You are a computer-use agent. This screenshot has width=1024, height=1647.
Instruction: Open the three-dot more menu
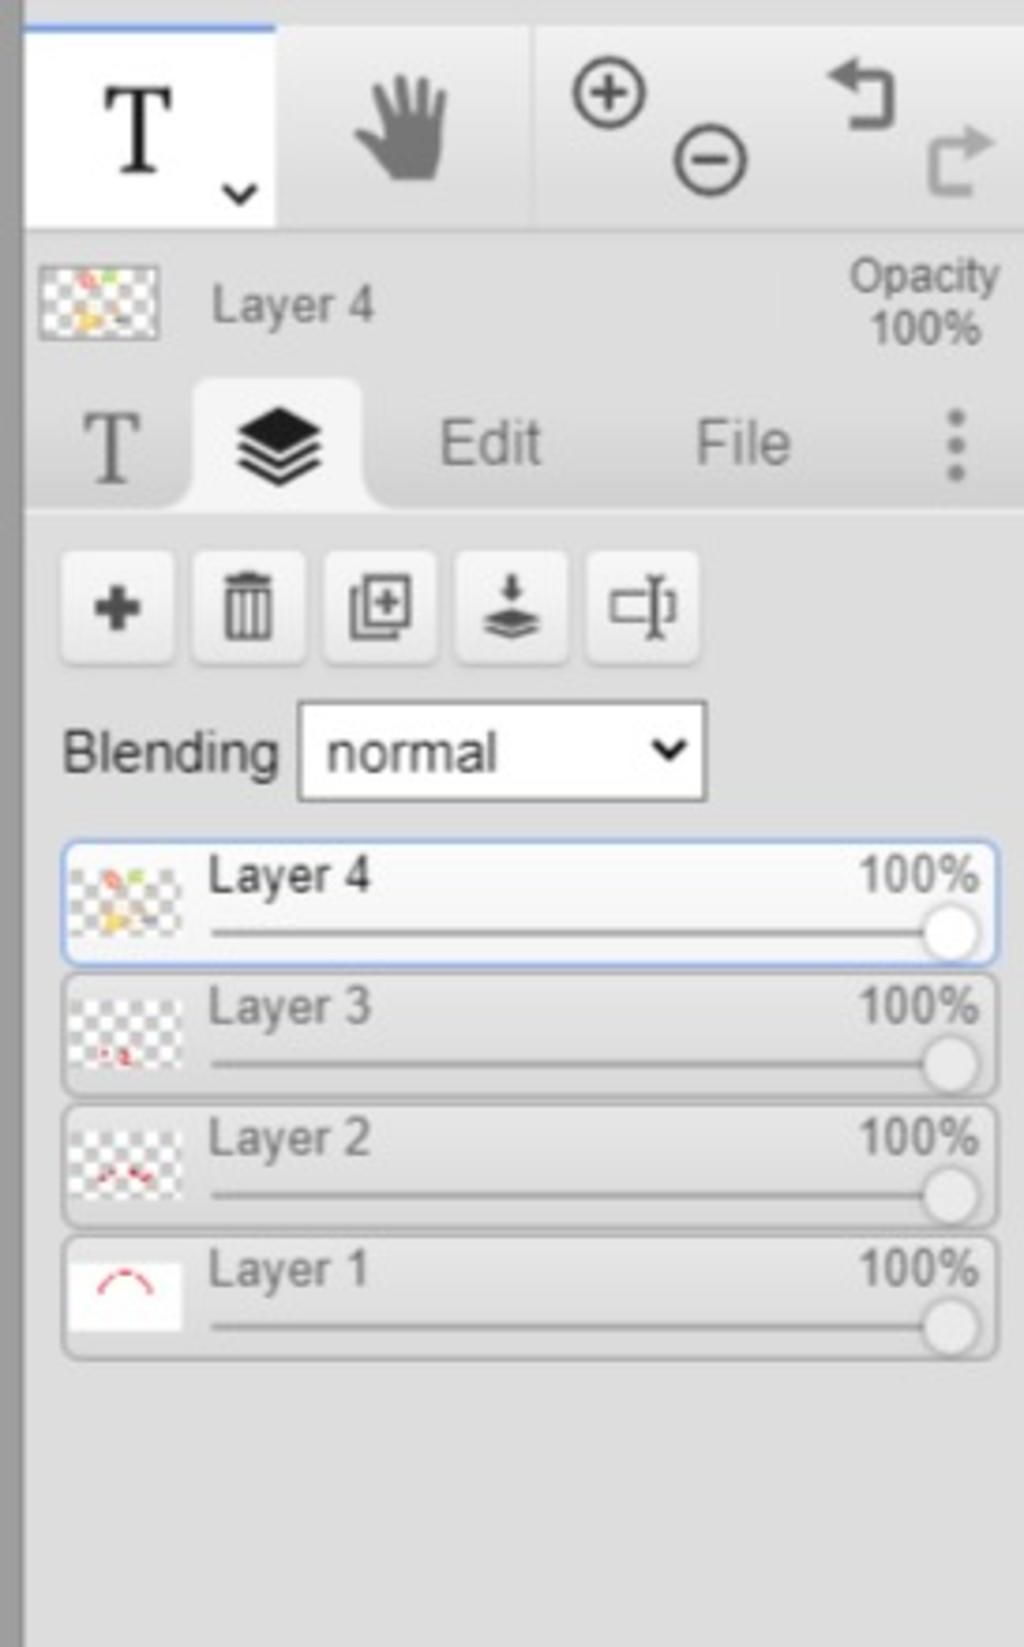click(x=956, y=445)
